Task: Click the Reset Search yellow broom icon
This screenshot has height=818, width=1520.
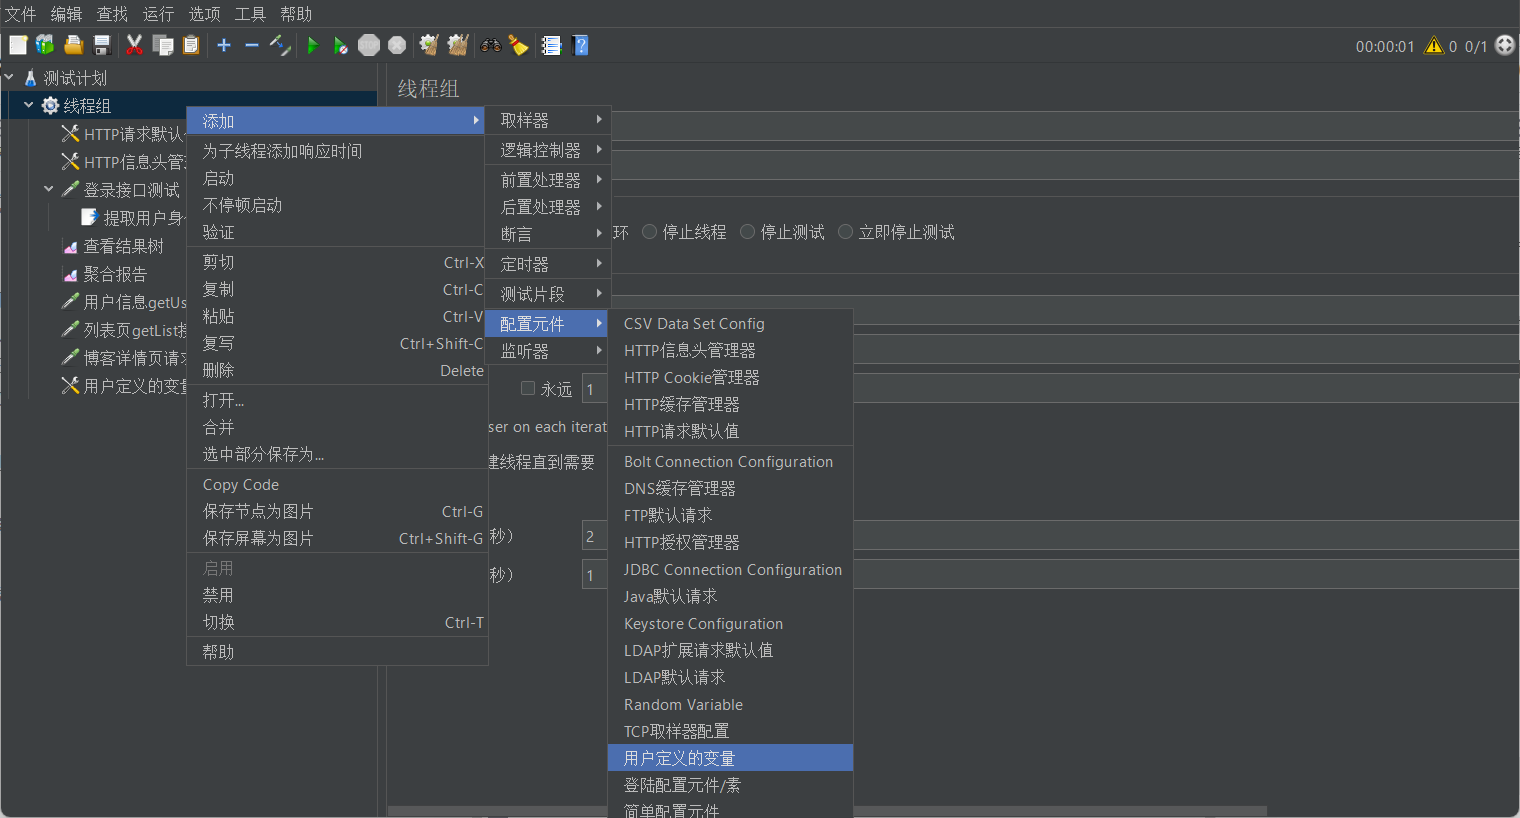Action: (518, 45)
